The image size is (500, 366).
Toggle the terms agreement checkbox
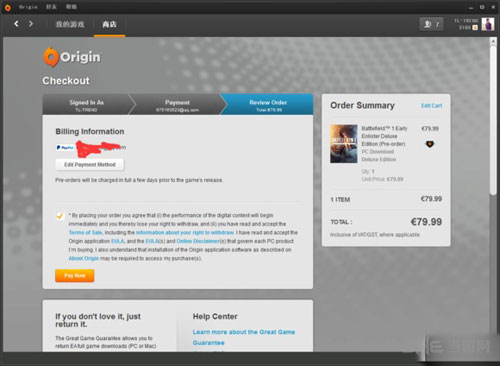tap(60, 216)
